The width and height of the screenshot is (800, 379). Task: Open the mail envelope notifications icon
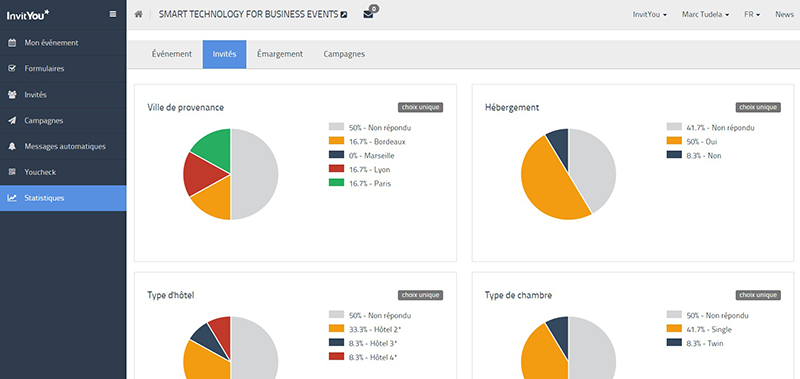point(368,14)
